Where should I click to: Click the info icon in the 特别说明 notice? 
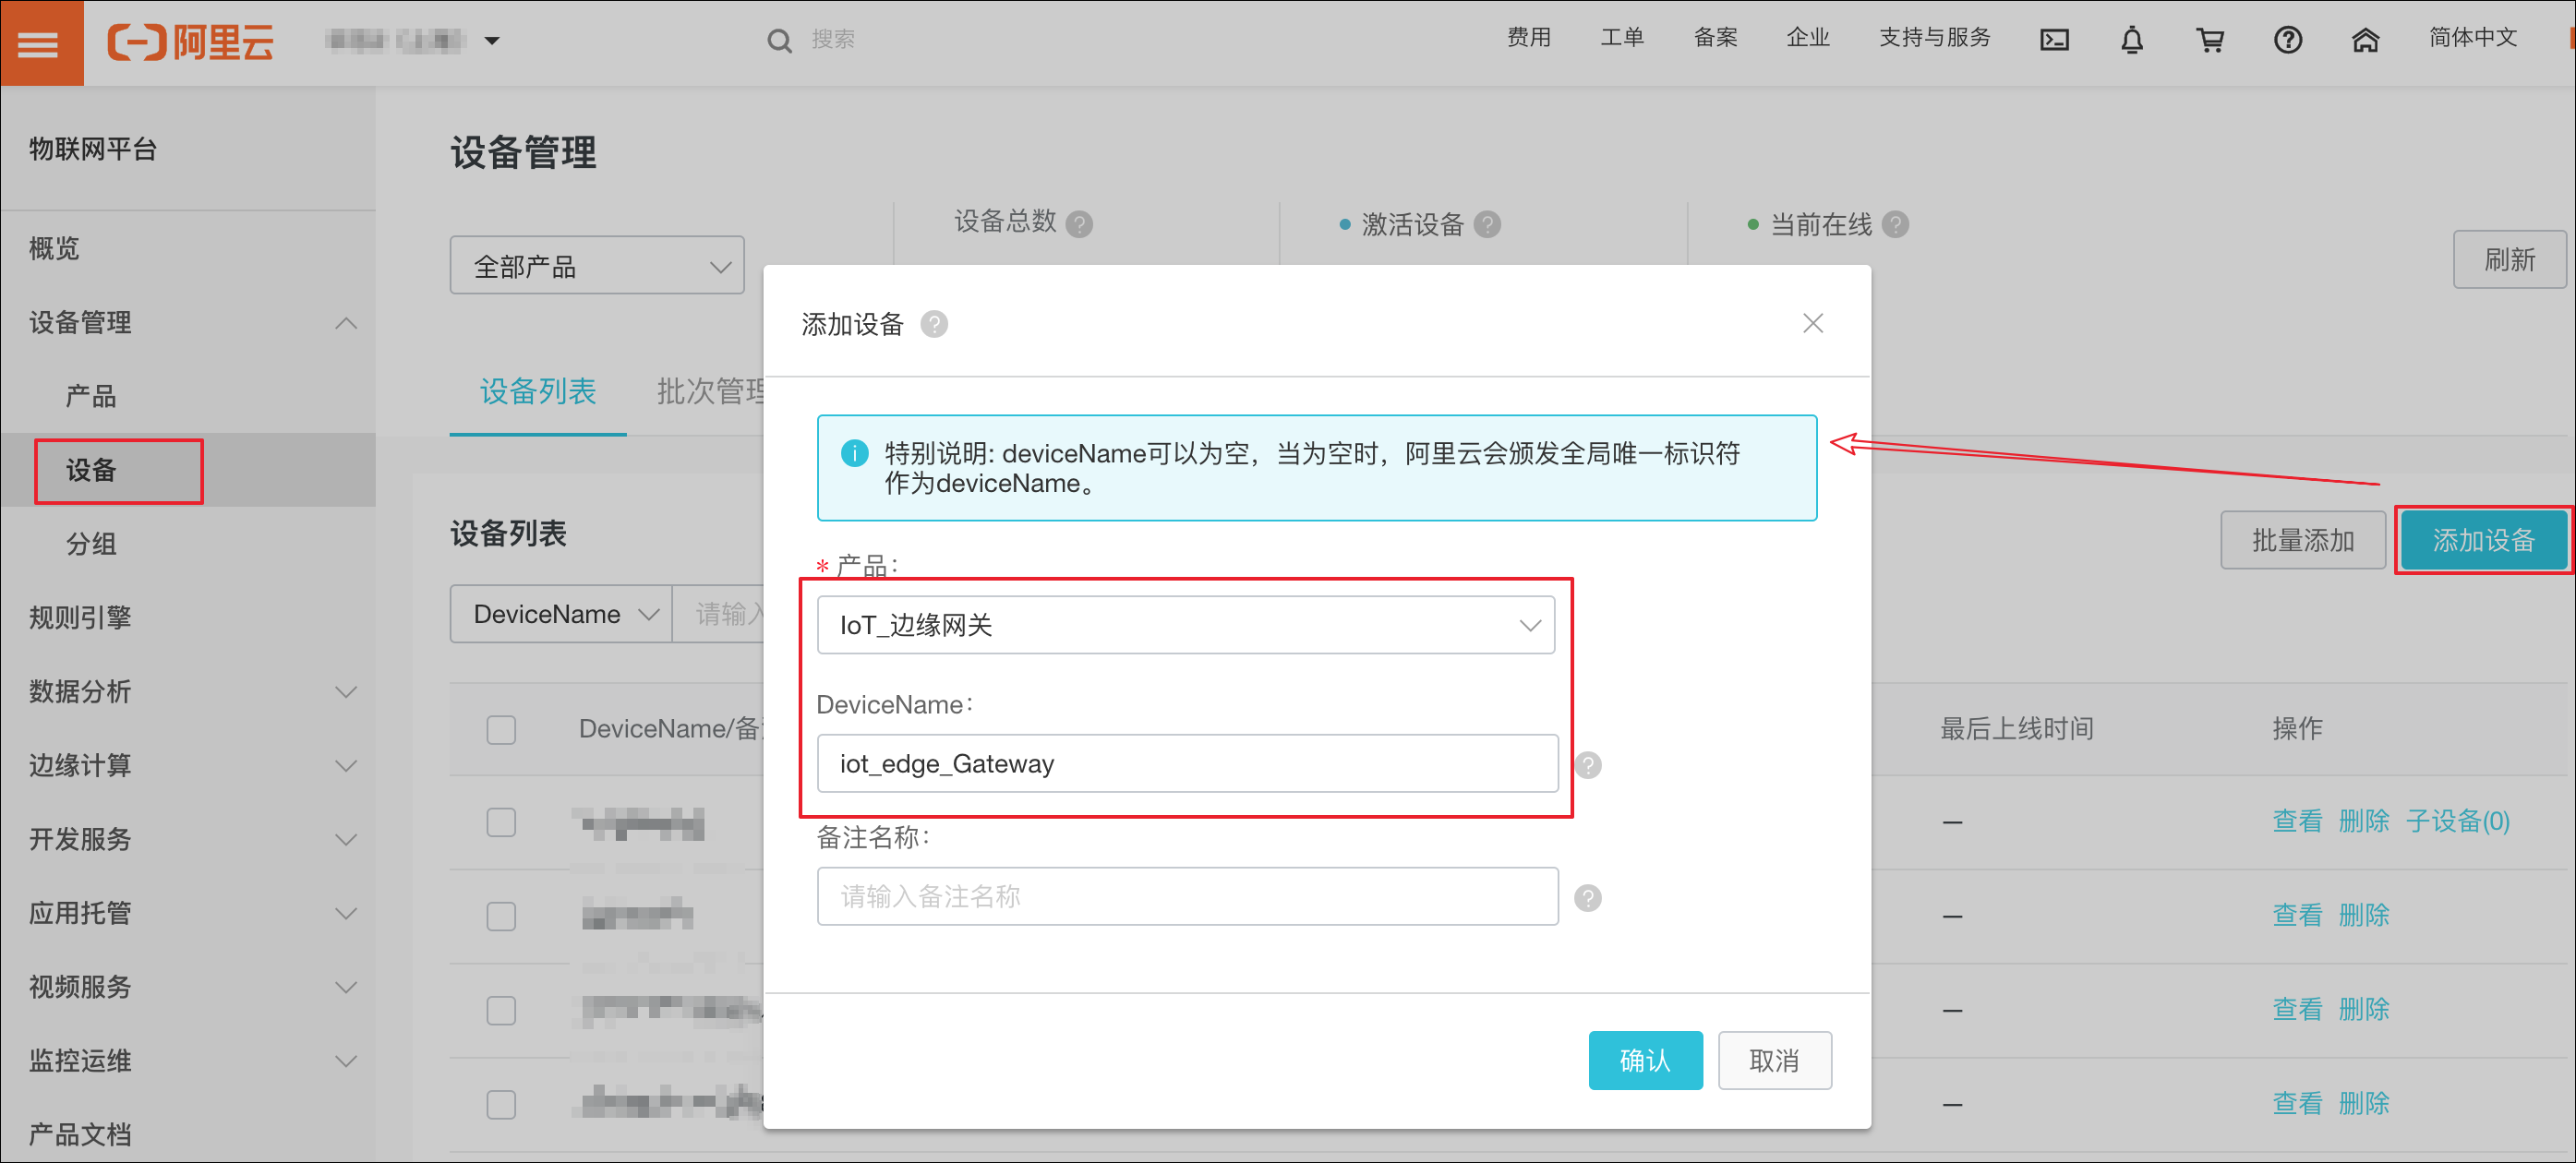[x=855, y=453]
